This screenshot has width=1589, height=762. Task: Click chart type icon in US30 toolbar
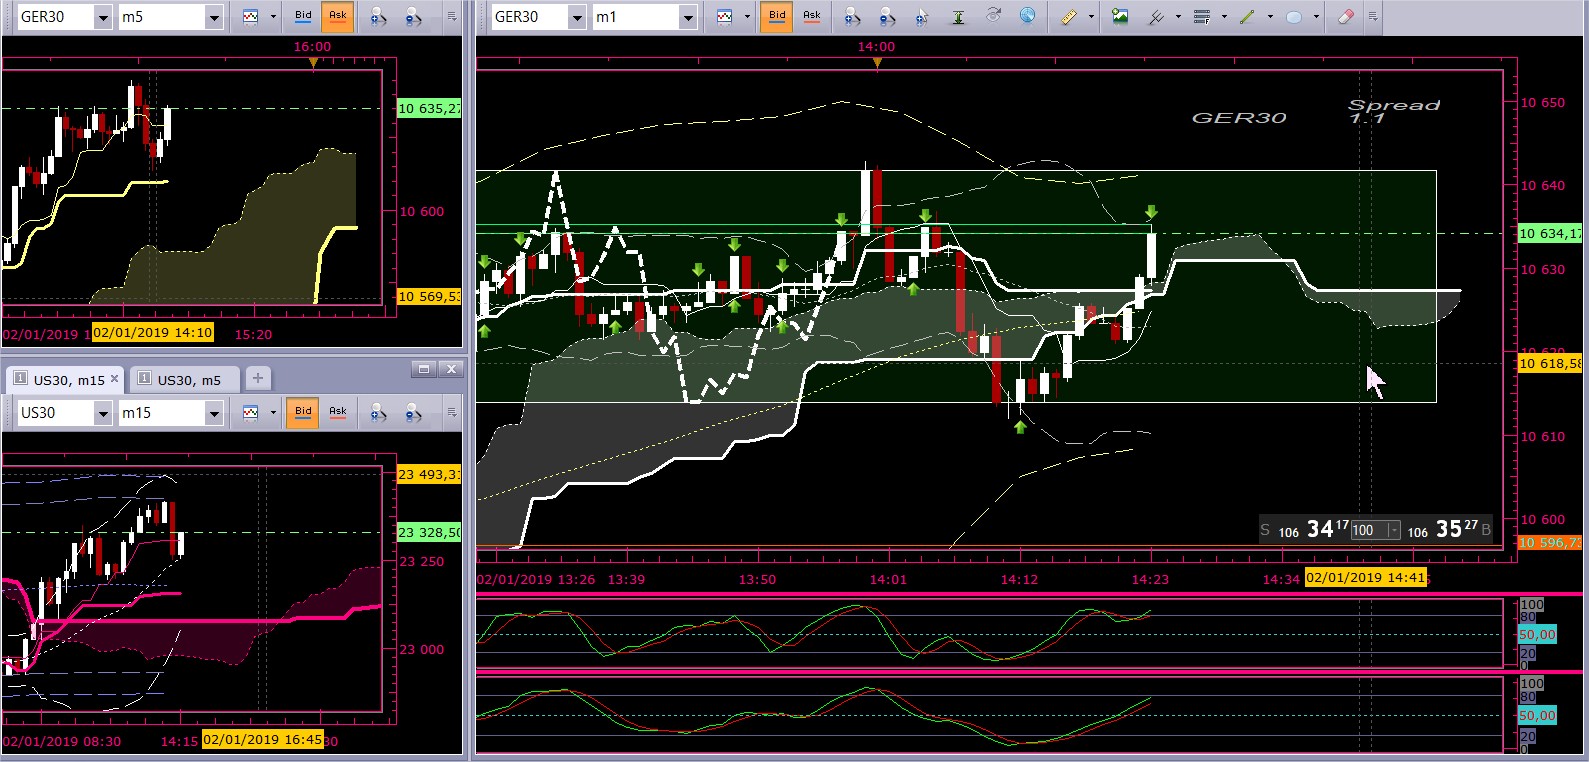point(250,413)
